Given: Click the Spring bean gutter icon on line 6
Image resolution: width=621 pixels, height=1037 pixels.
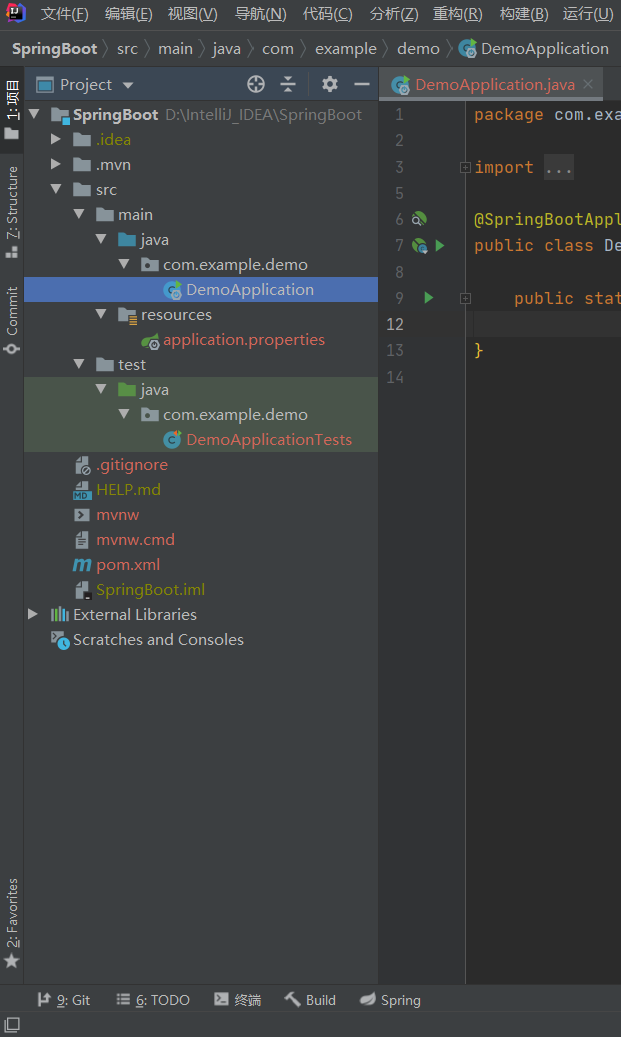Looking at the screenshot, I should click(419, 219).
